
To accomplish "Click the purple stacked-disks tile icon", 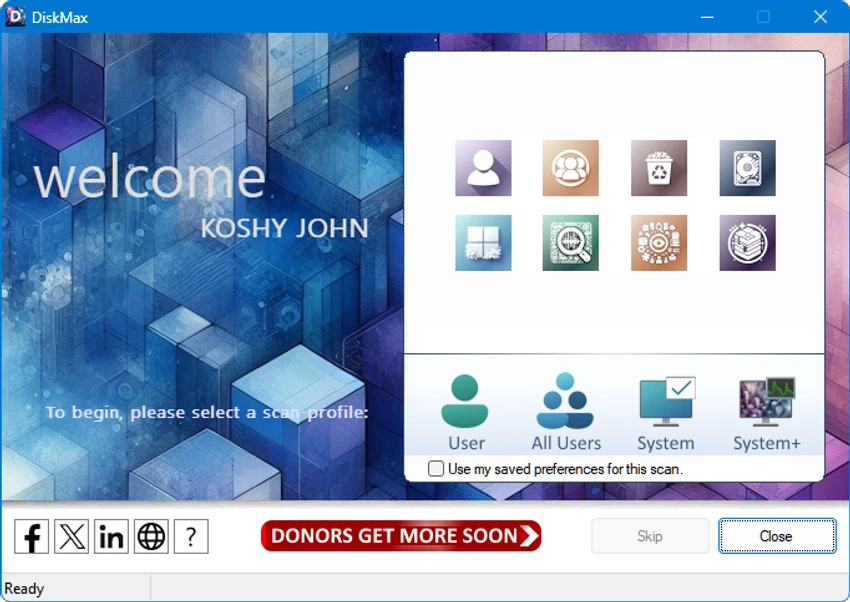I will click(x=747, y=243).
